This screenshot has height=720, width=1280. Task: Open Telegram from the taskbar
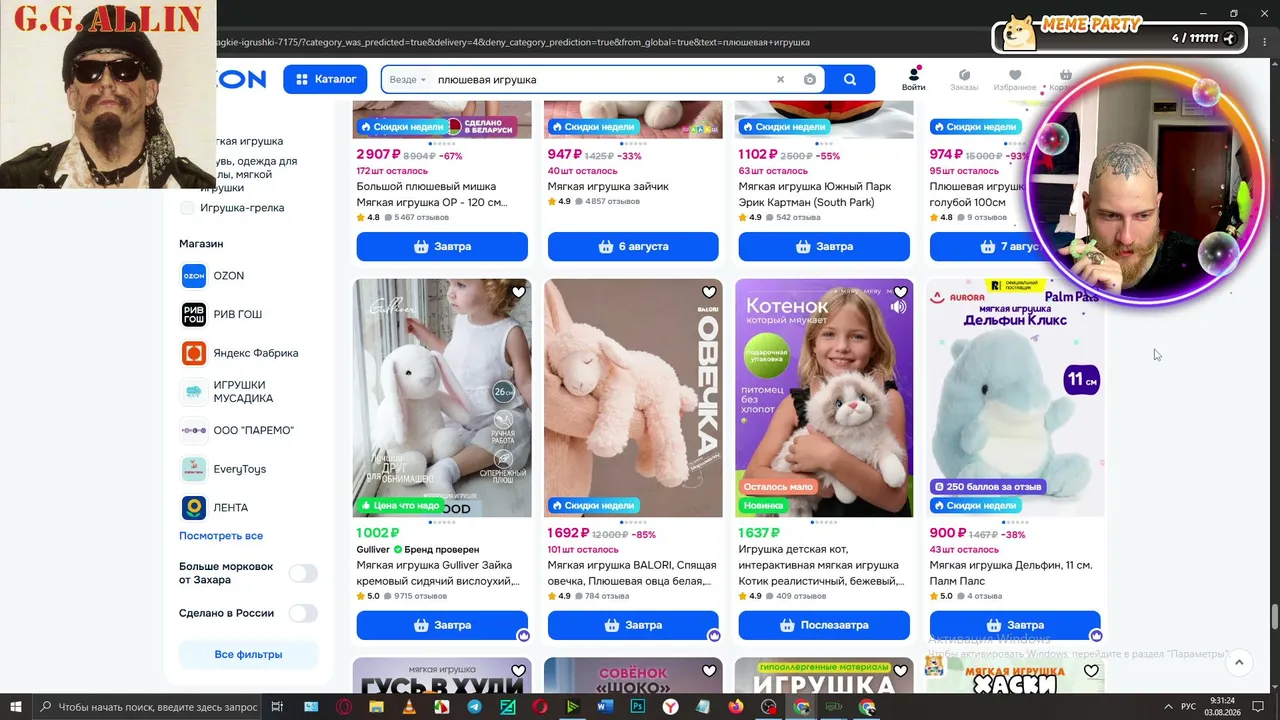pyautogui.click(x=475, y=707)
